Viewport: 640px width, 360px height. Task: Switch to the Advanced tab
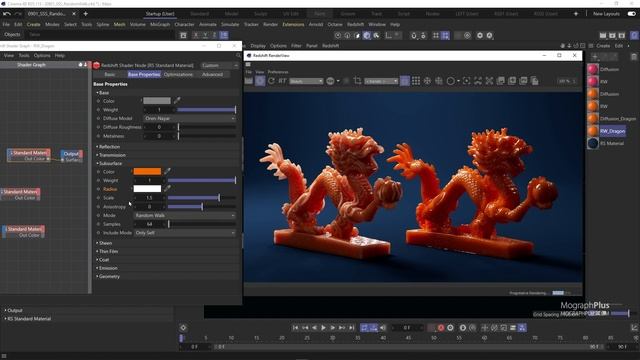(x=212, y=74)
